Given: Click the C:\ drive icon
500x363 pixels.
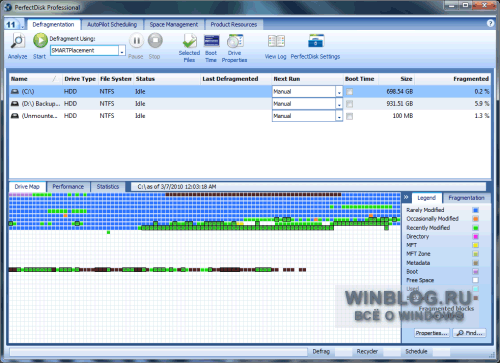Looking at the screenshot, I should 15,91.
